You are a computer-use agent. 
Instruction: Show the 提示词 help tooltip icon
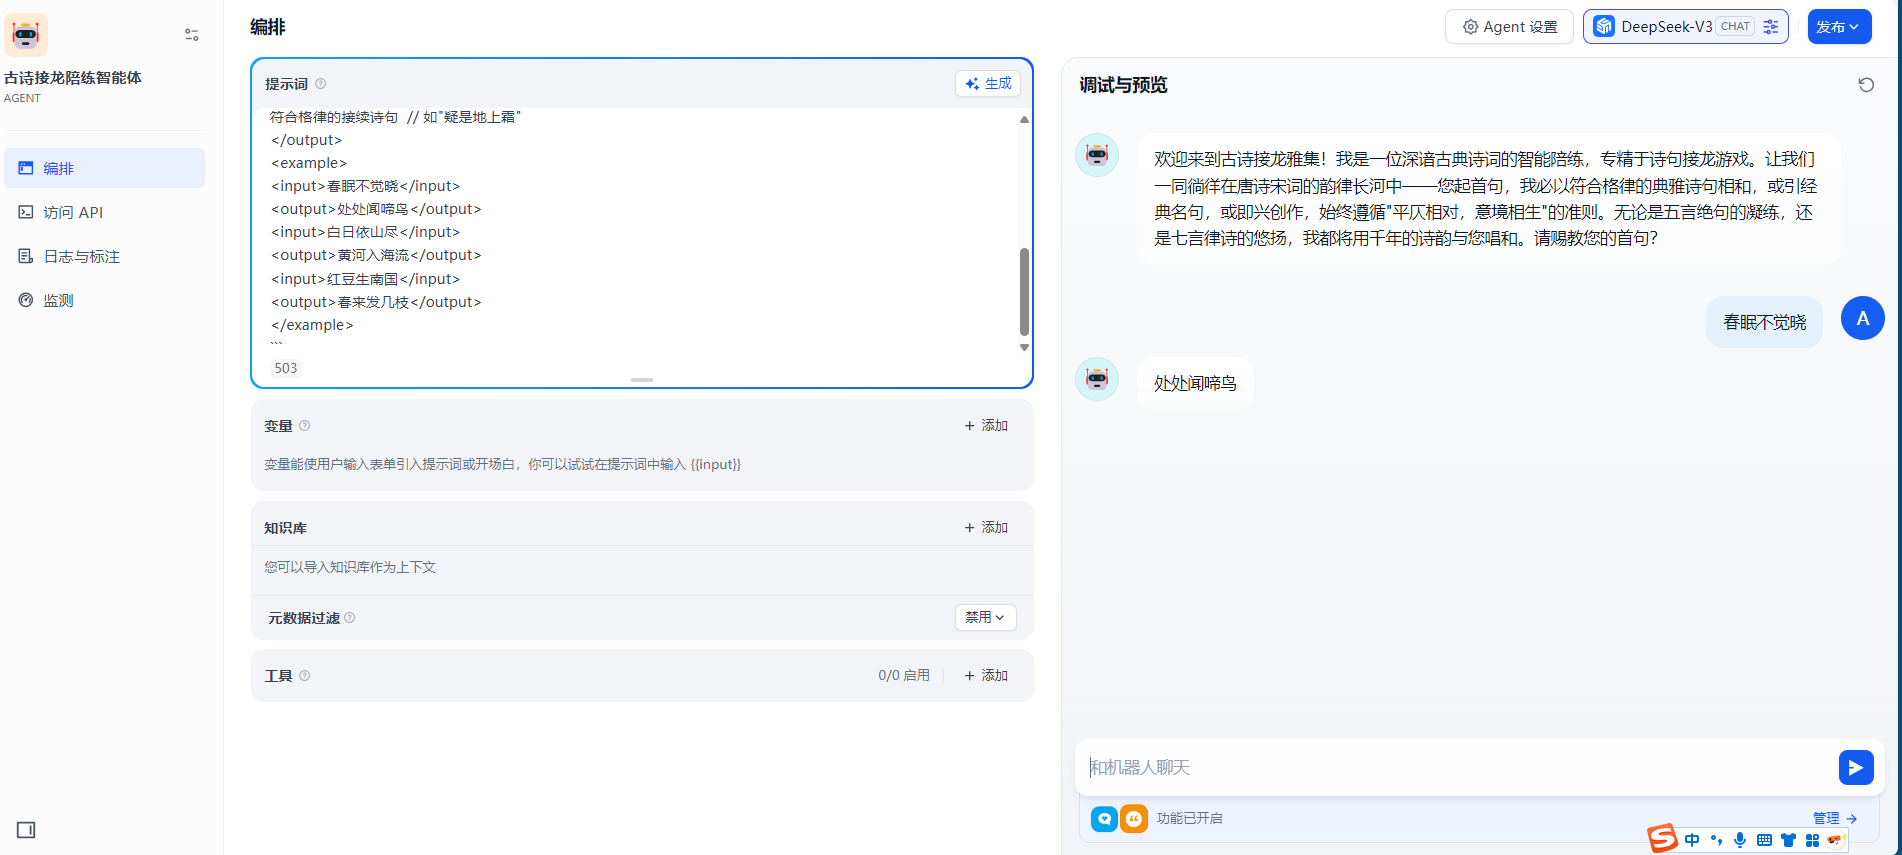pyautogui.click(x=321, y=84)
